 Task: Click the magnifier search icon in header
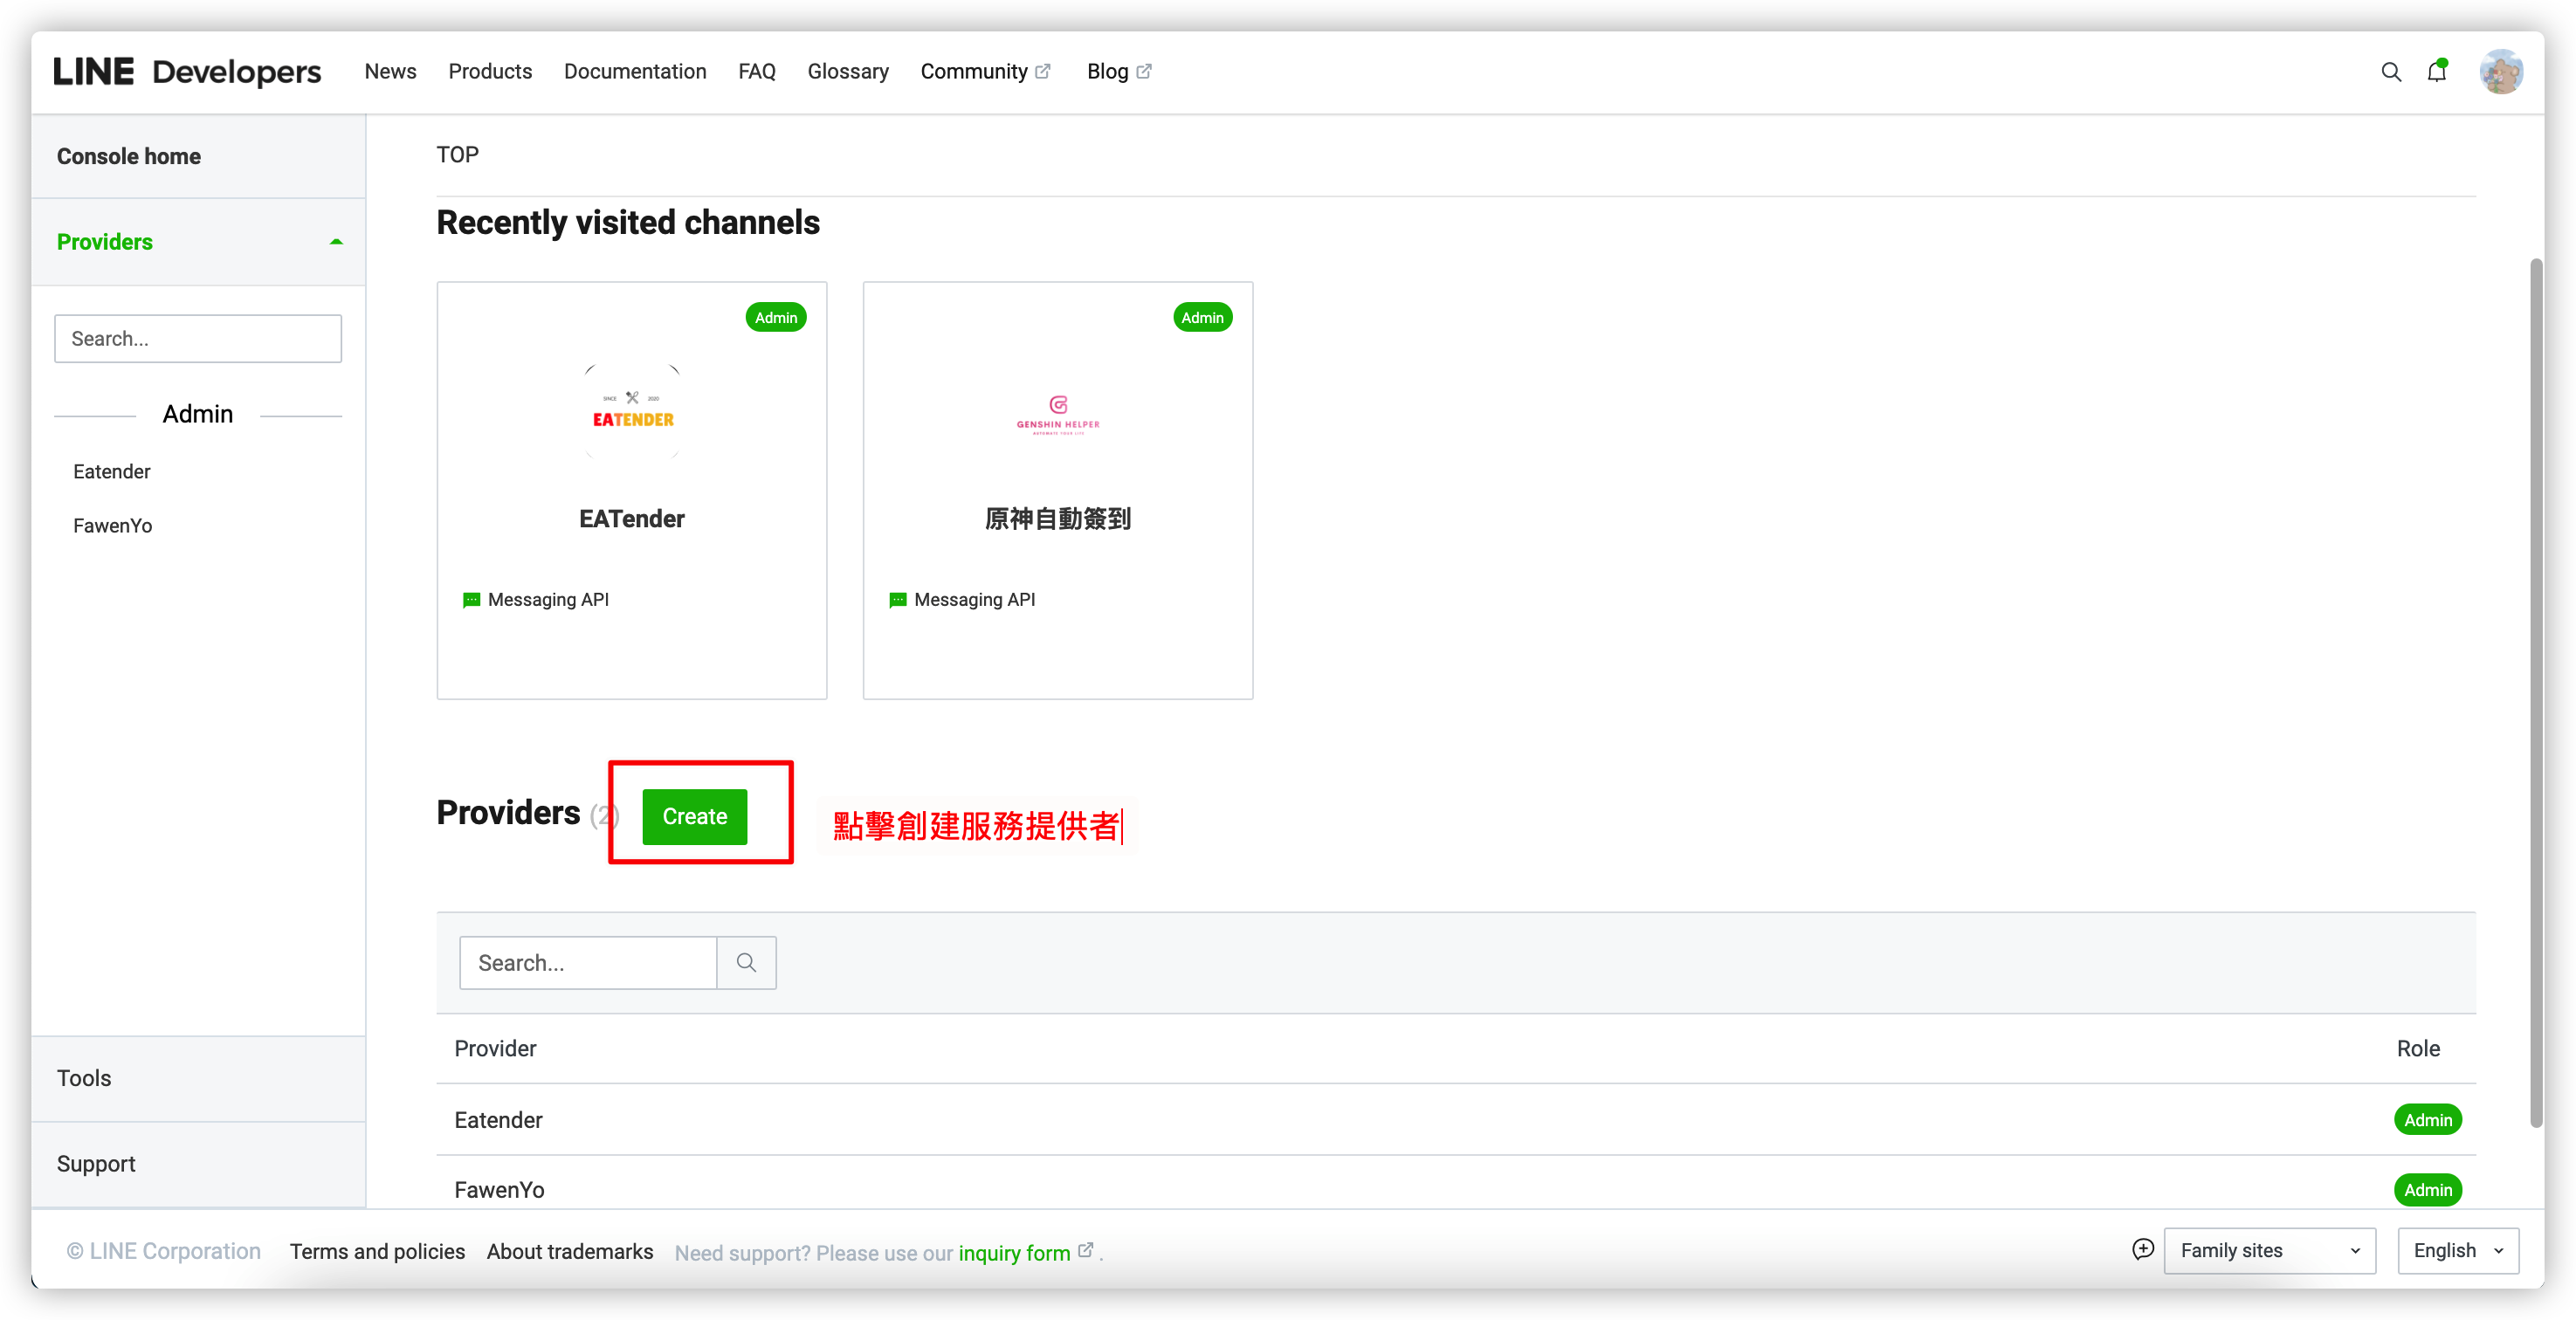(2390, 72)
